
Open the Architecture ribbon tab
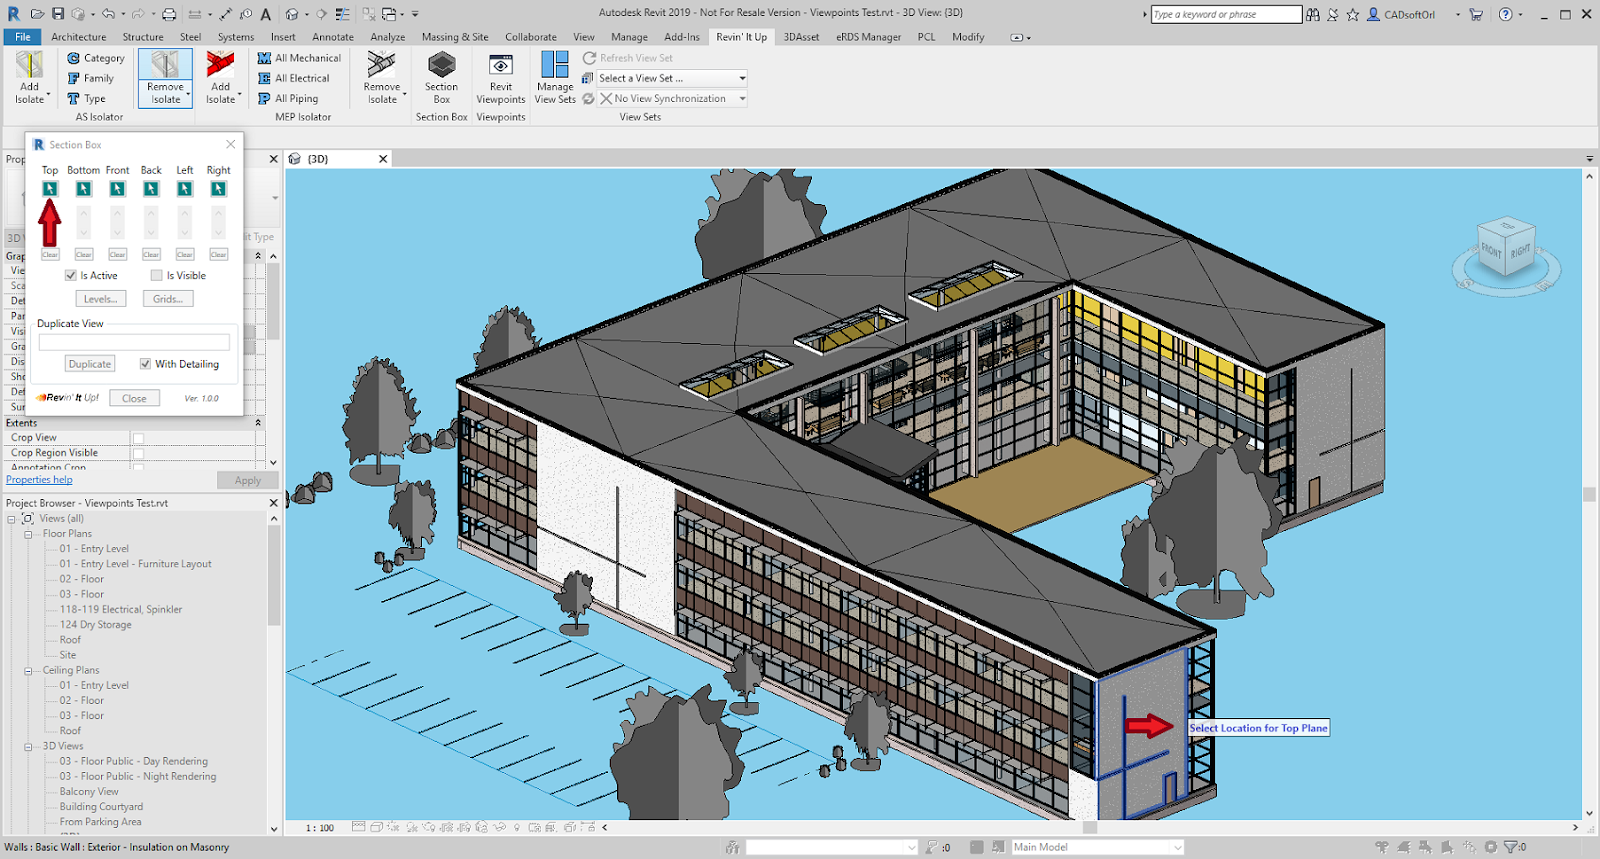tap(79, 37)
